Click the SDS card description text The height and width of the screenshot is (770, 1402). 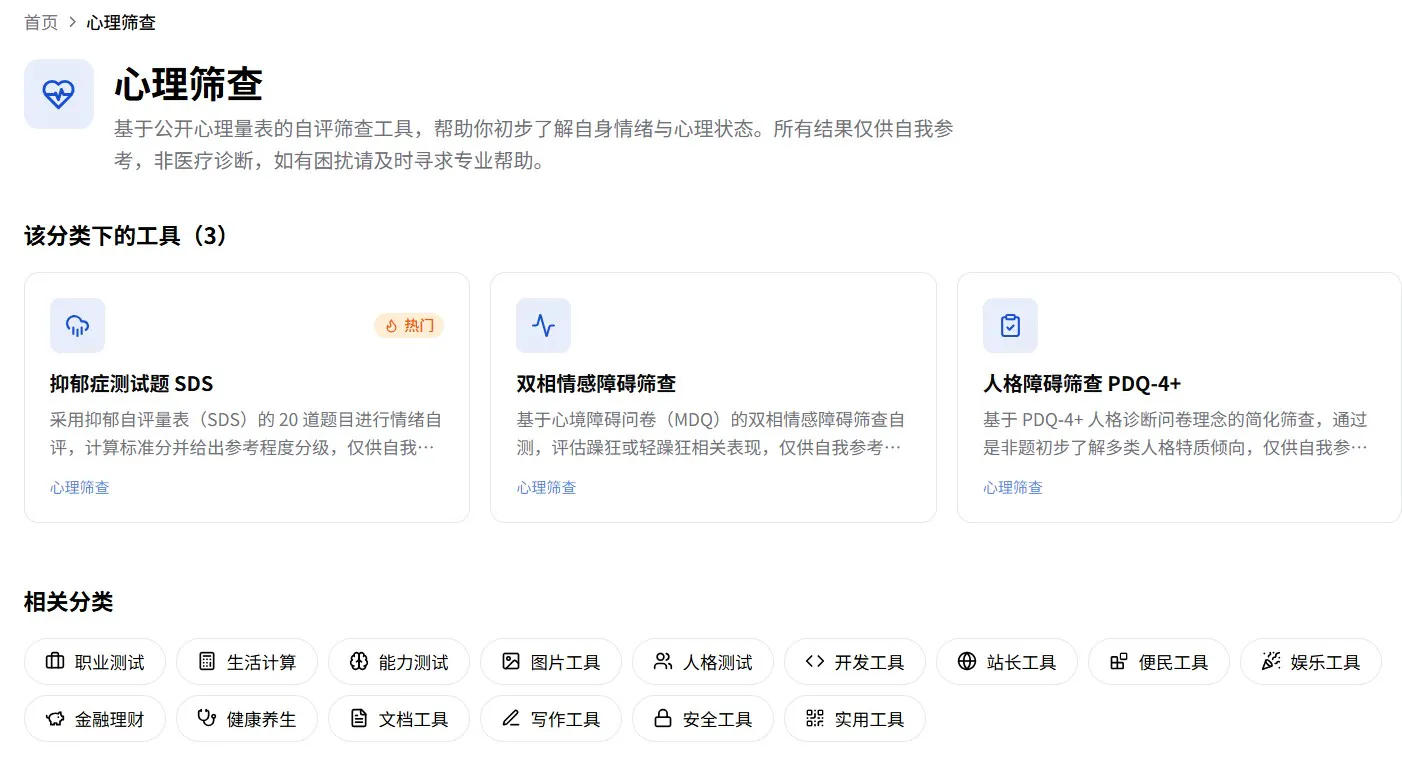click(x=246, y=433)
